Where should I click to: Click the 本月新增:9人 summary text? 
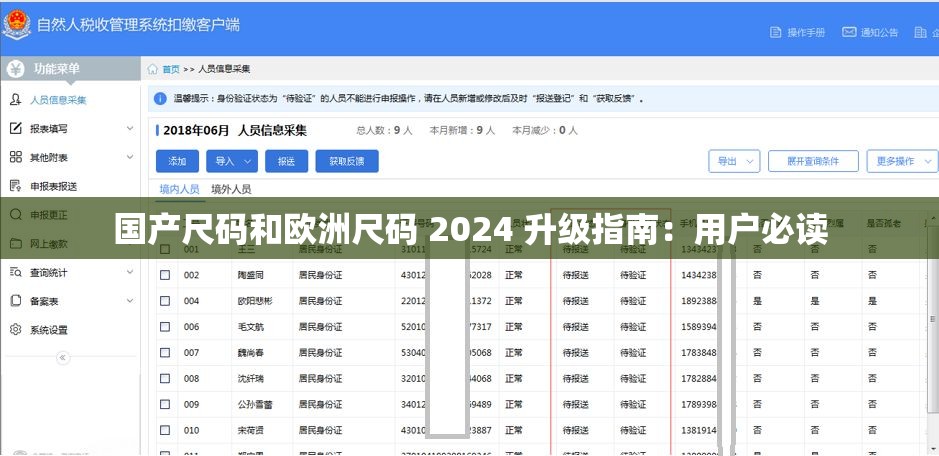(x=462, y=130)
